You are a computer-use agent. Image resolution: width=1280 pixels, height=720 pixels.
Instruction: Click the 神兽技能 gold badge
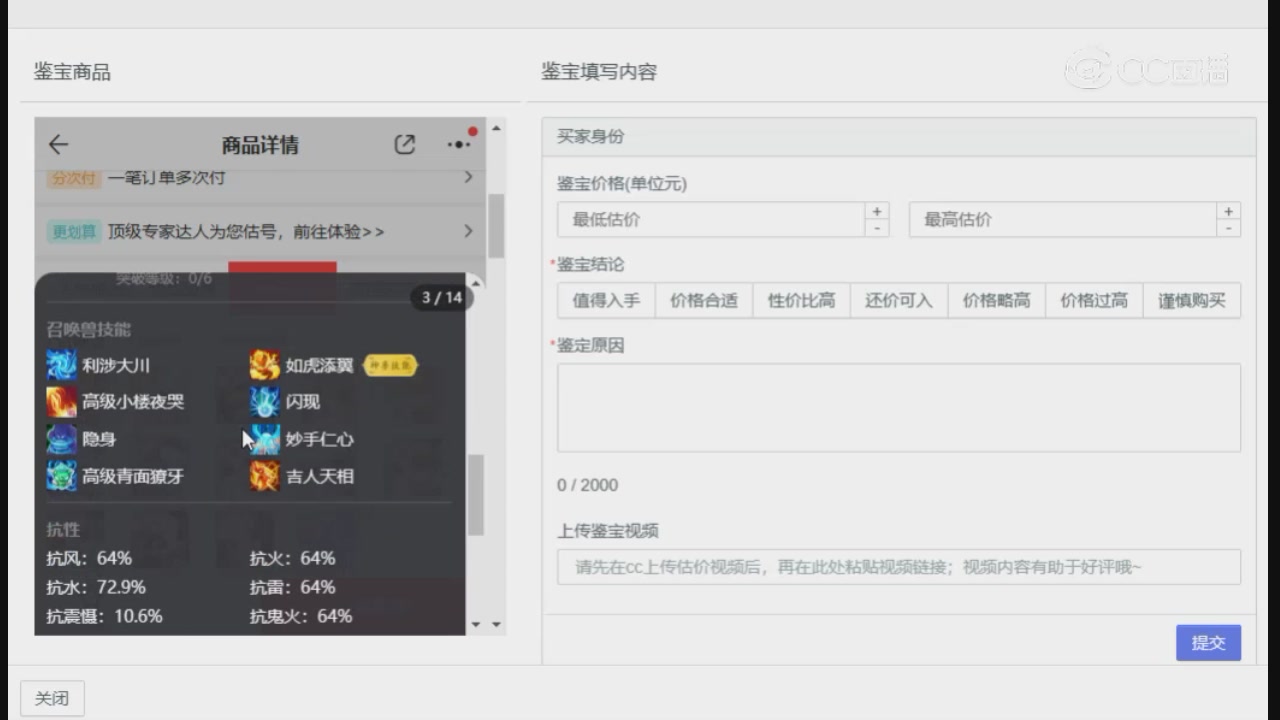click(390, 365)
